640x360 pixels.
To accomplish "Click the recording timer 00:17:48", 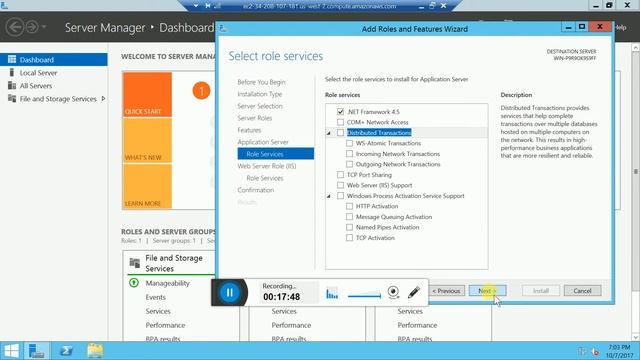I will 282,297.
